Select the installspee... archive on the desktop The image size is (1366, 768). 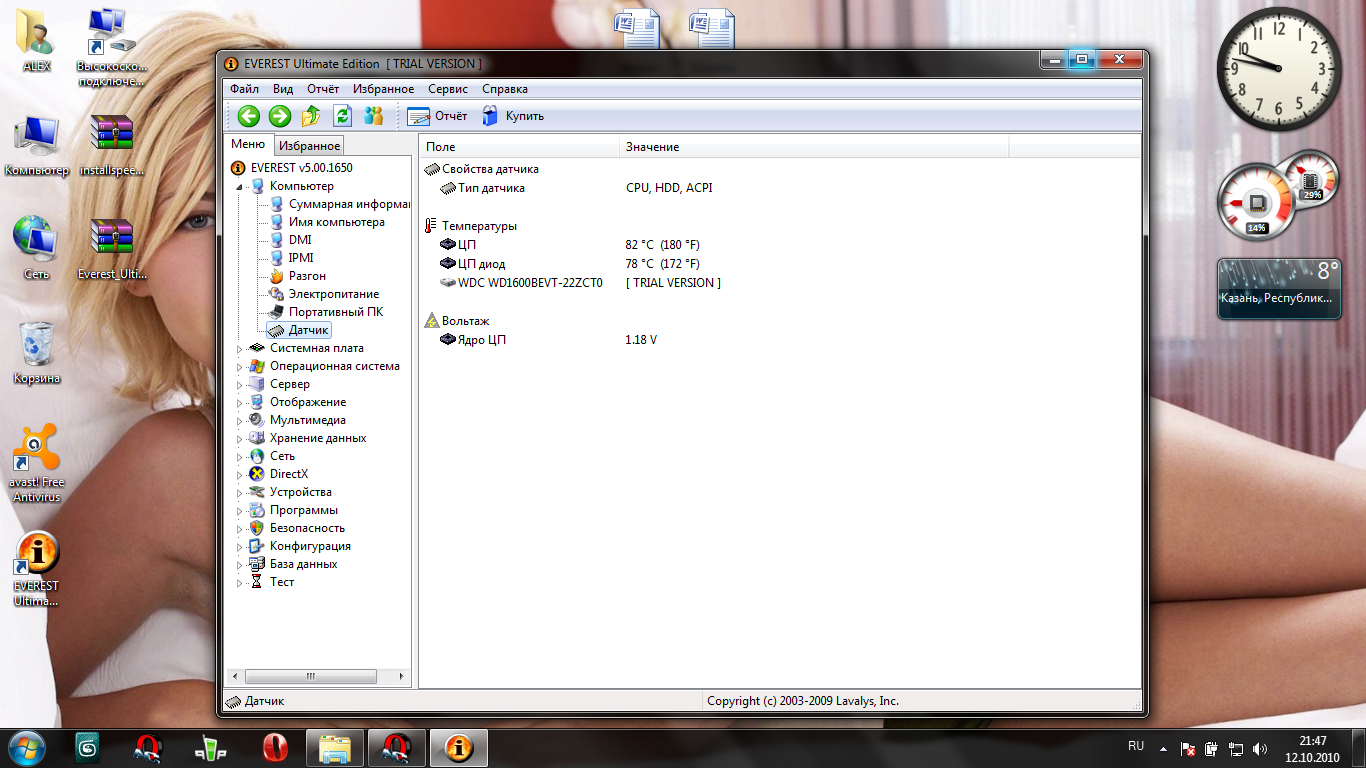click(111, 146)
